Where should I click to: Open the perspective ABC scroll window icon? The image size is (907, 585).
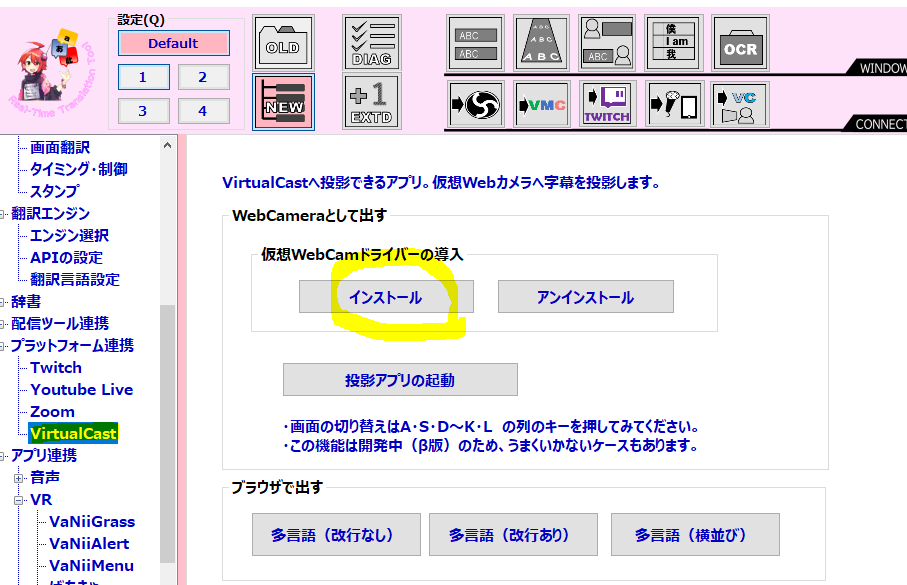click(x=541, y=43)
